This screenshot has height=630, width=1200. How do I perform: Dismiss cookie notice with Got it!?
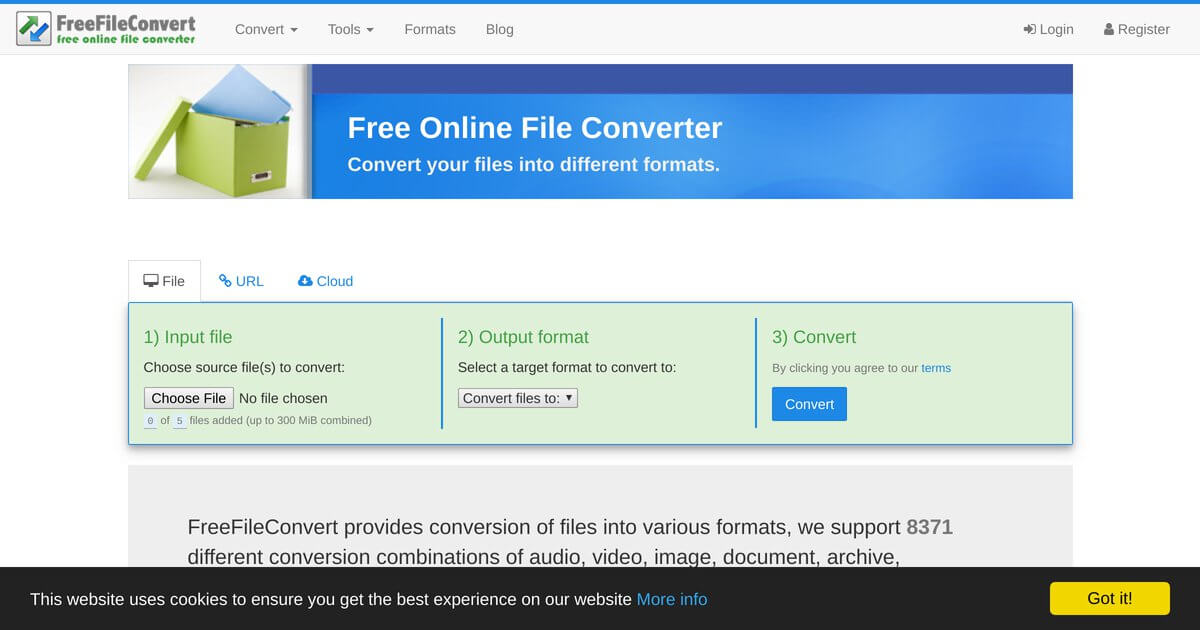(1110, 598)
